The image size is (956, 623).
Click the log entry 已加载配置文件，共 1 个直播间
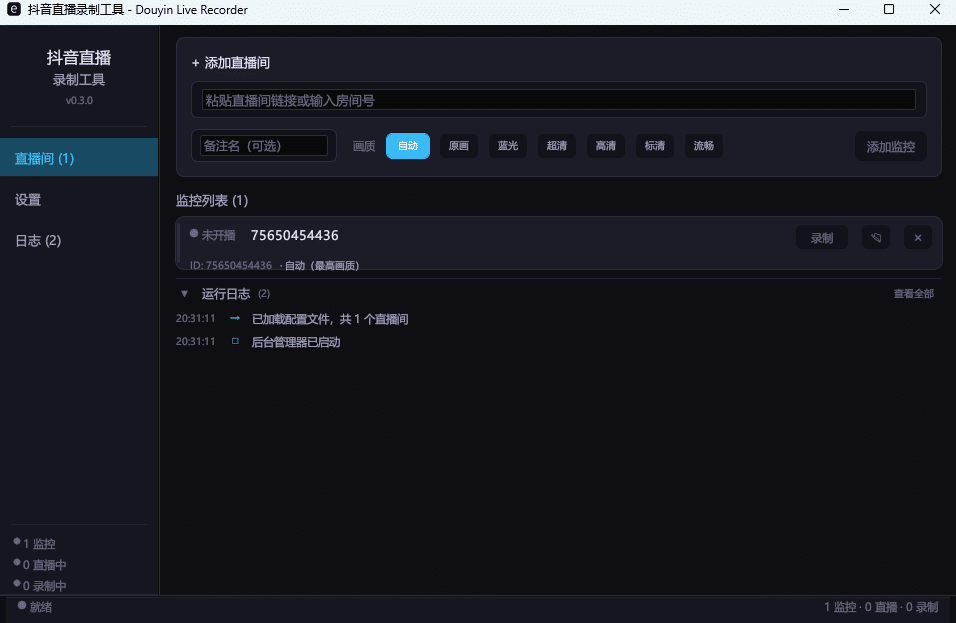[x=330, y=319]
